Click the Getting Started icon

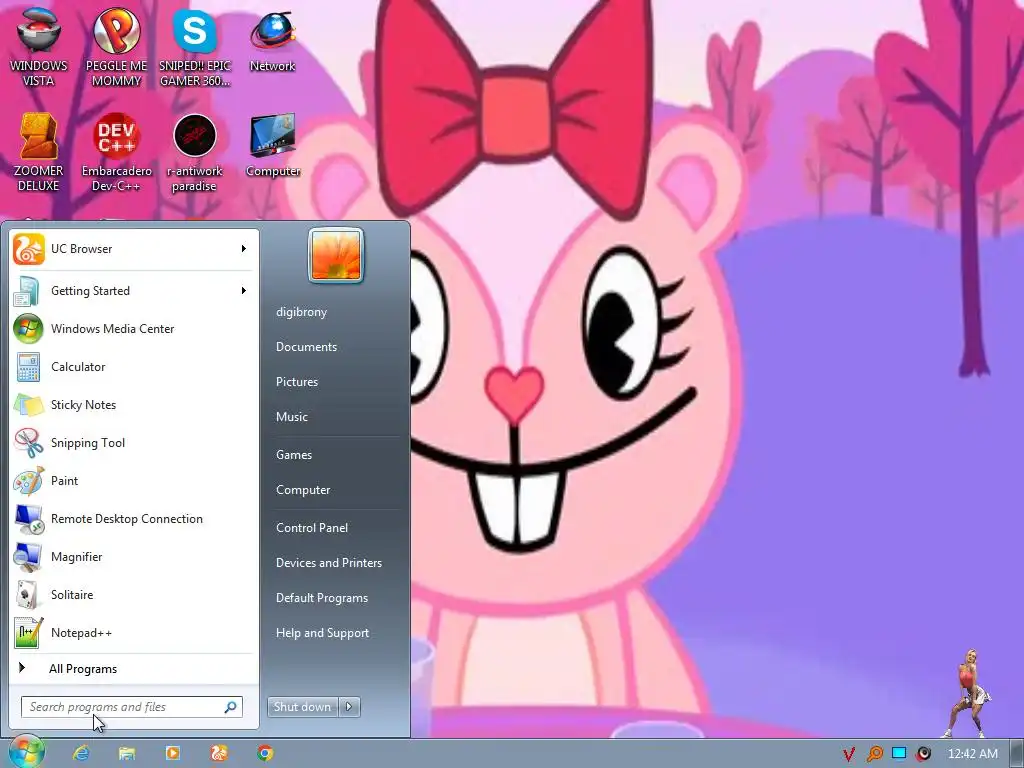click(27, 291)
